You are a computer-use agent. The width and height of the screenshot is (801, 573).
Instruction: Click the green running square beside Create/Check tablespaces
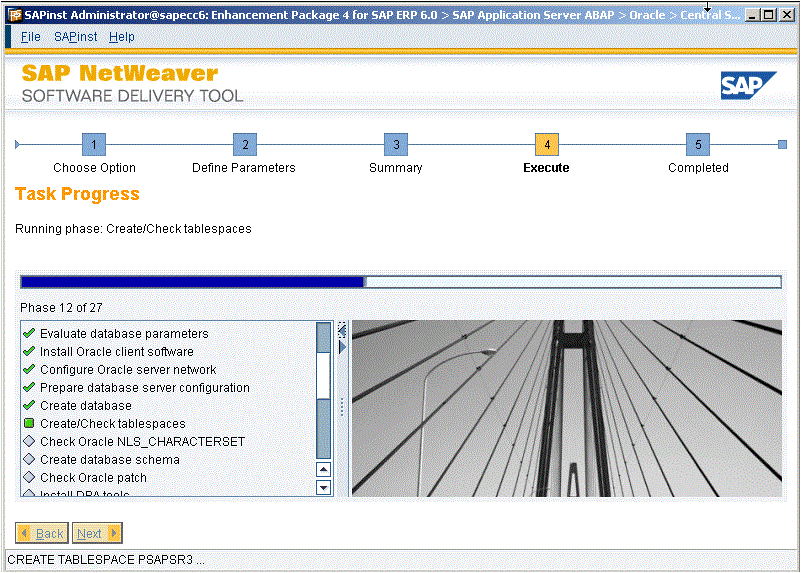(x=29, y=424)
